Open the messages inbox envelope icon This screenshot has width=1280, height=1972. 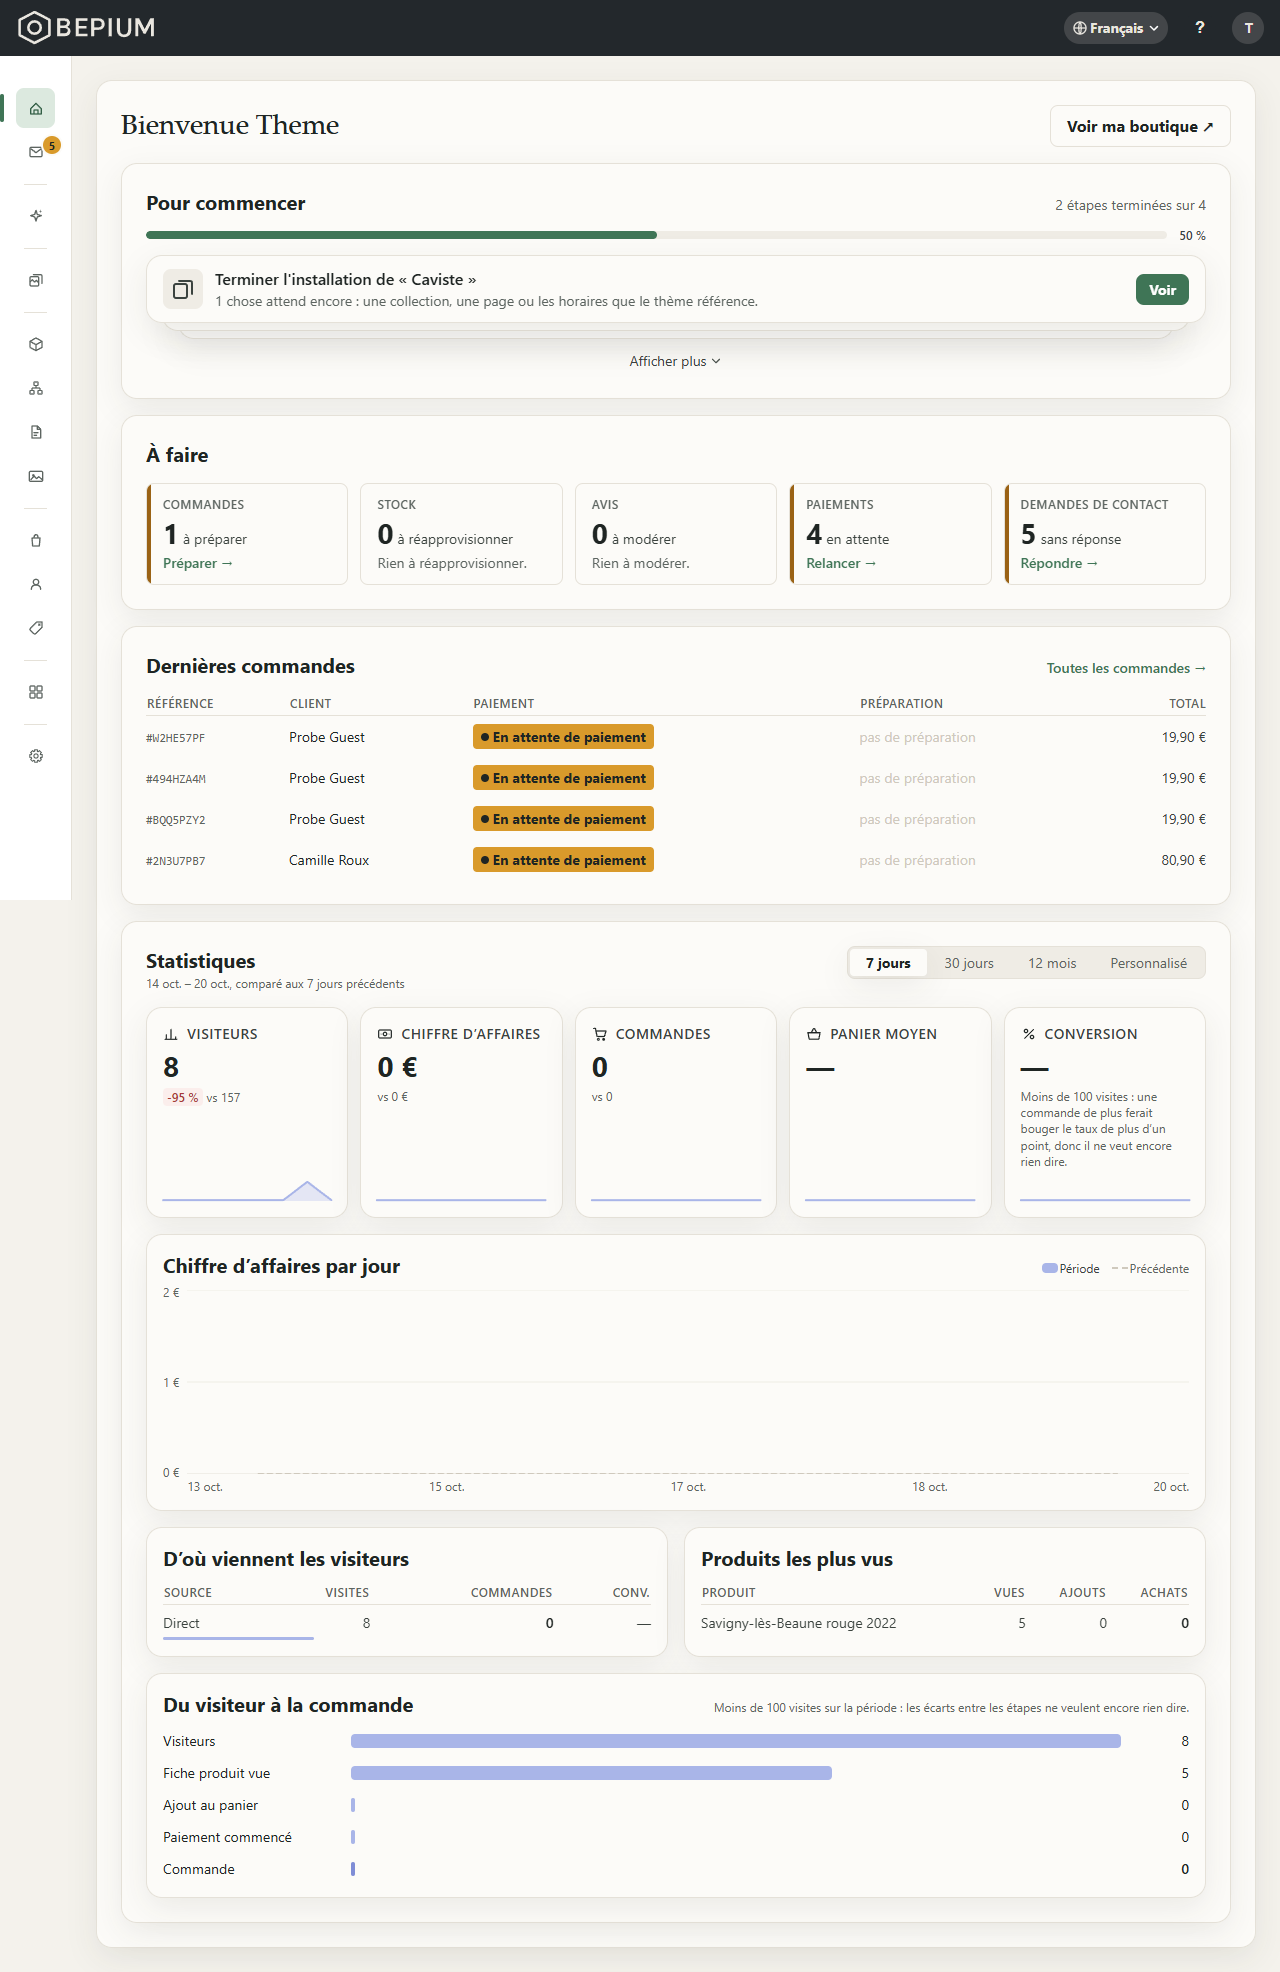point(36,152)
